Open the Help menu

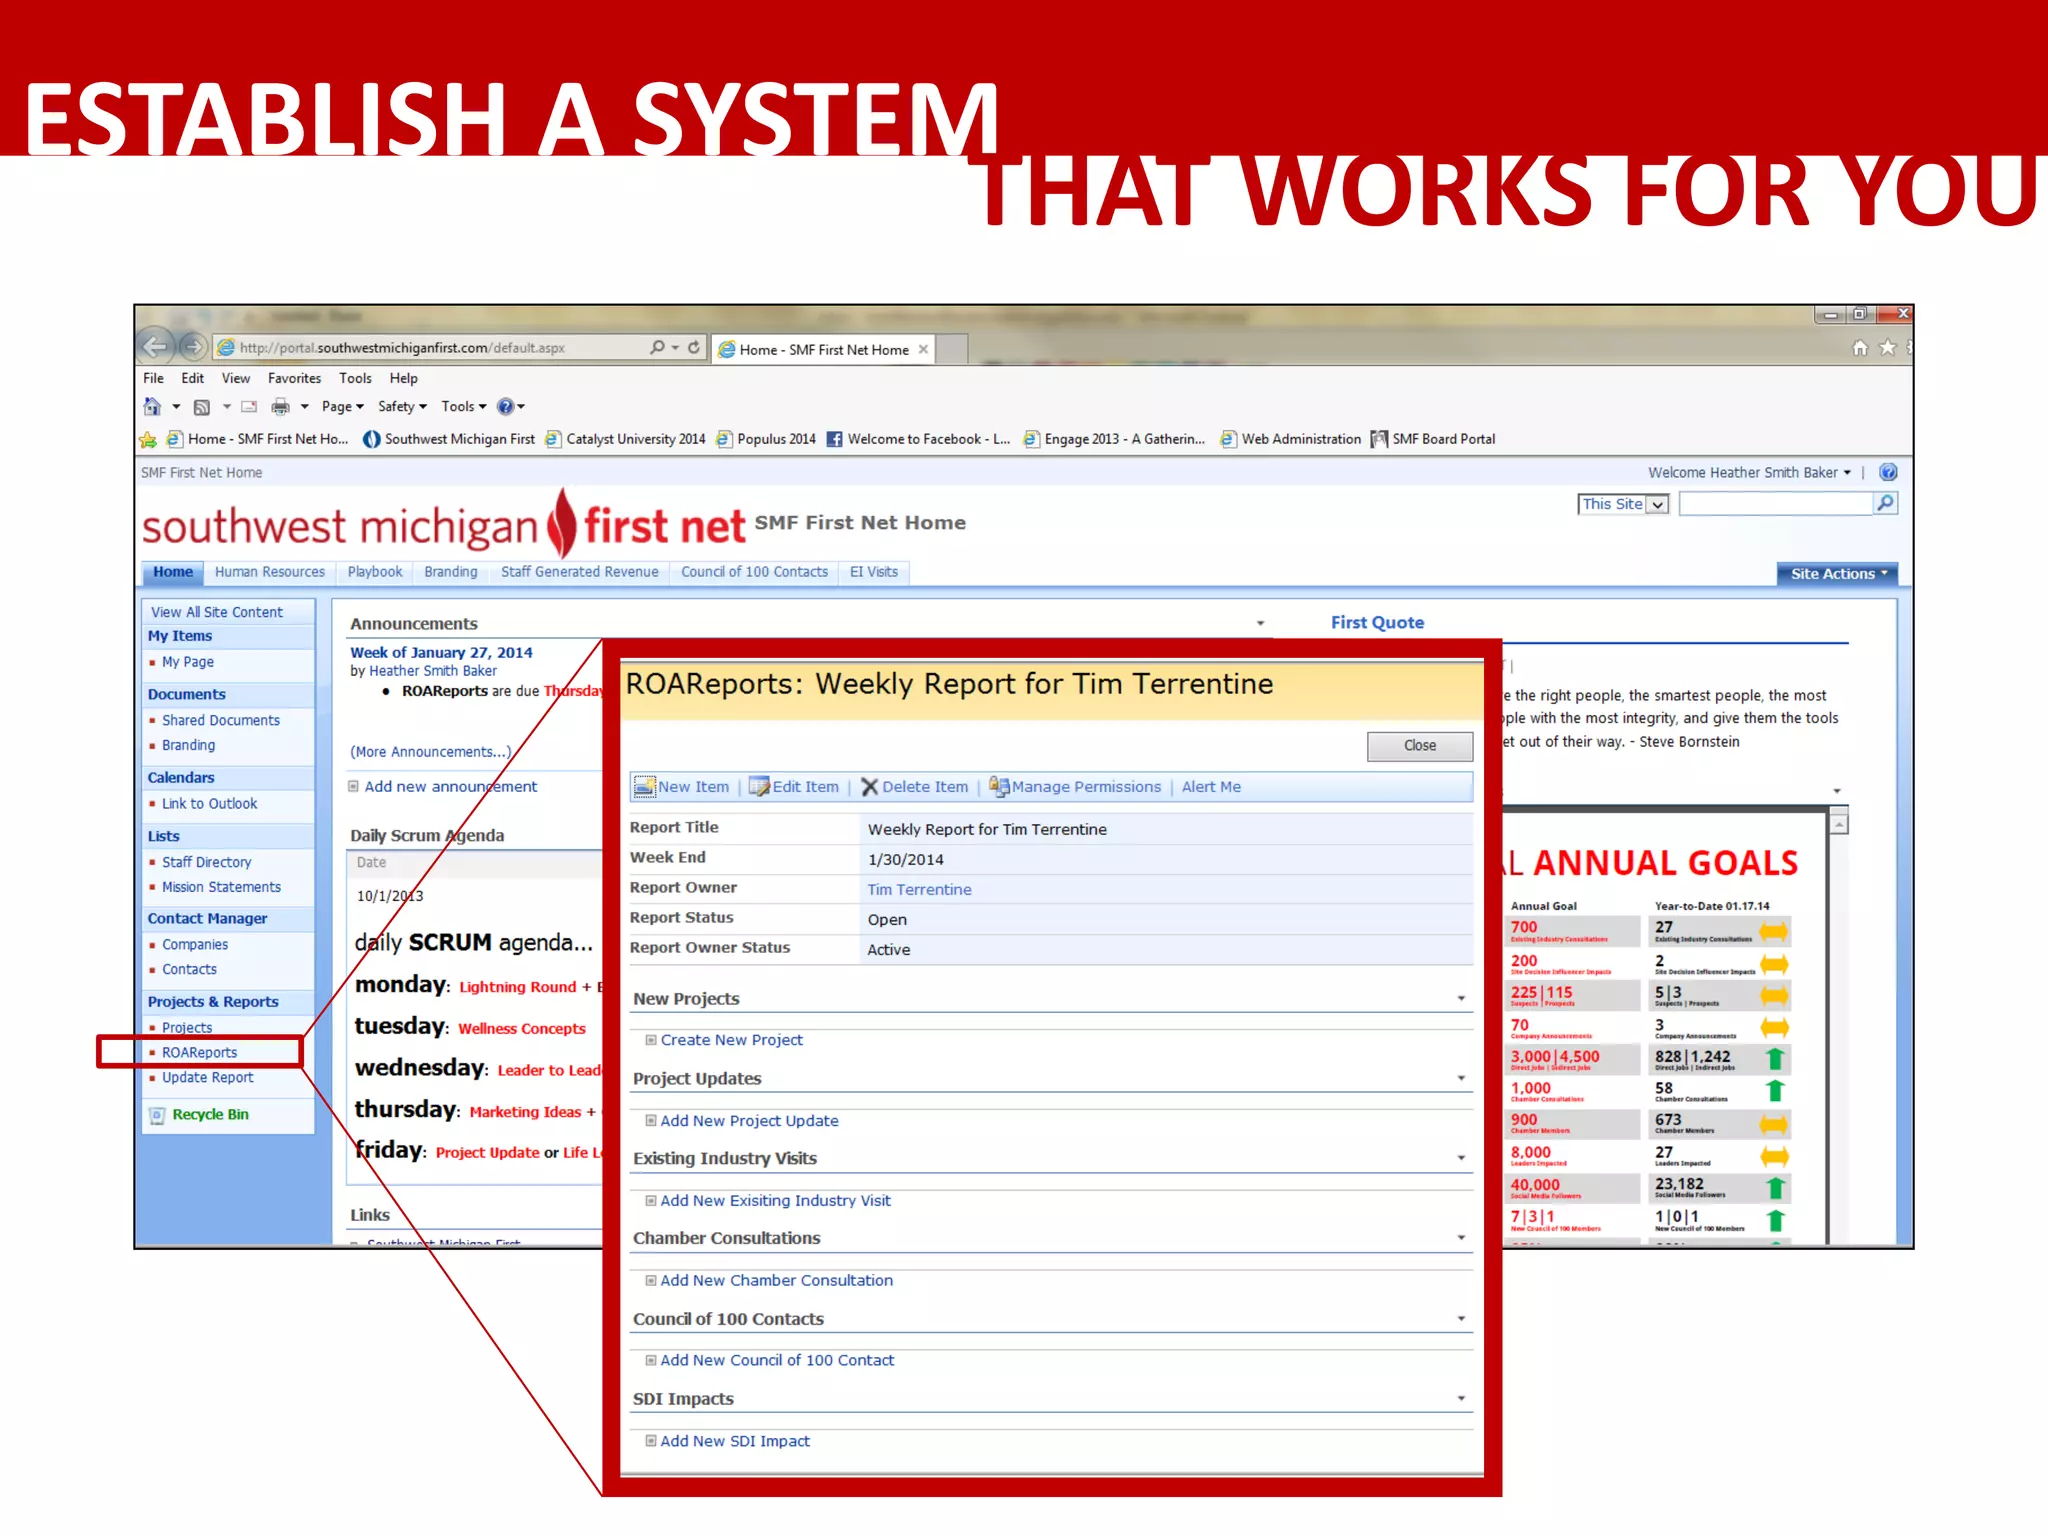coord(403,378)
